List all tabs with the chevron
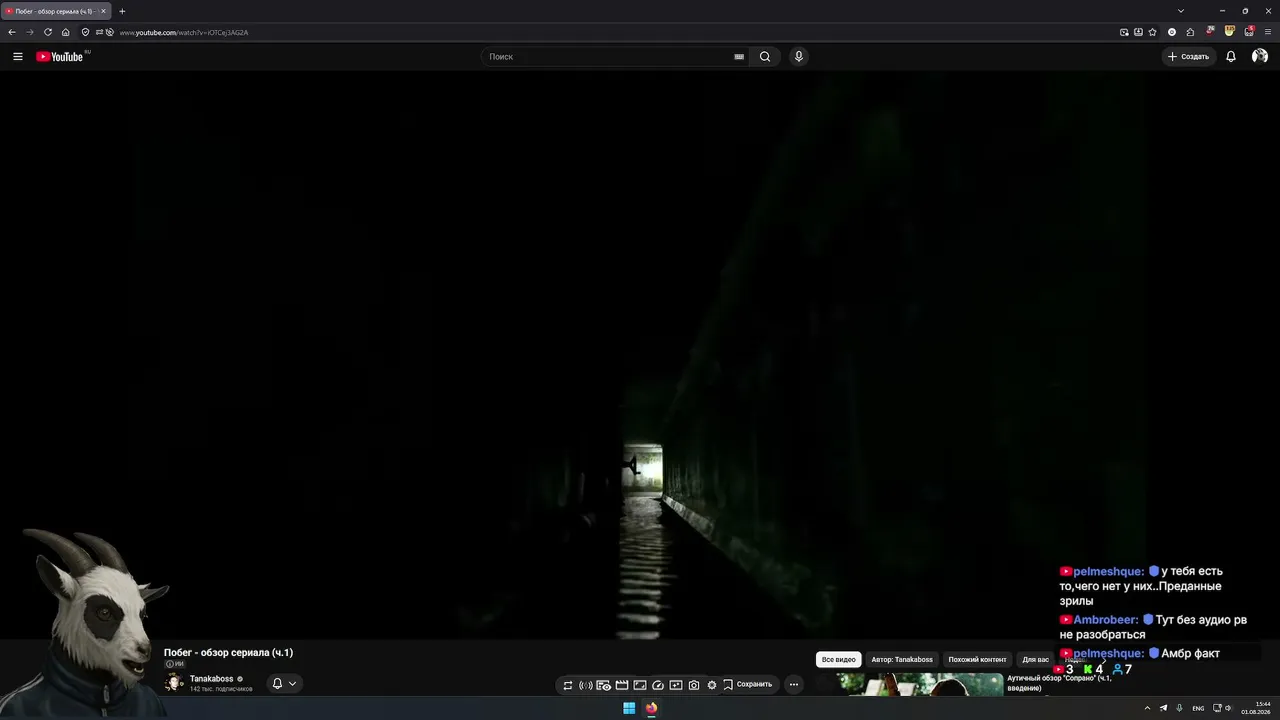This screenshot has width=1280, height=720. 1181,11
